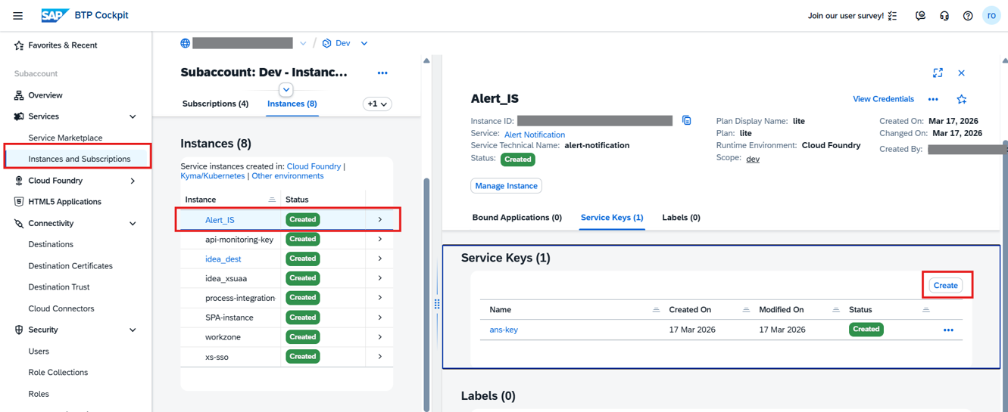This screenshot has width=1008, height=412.
Task: Open the +1 more tabs dropdown
Action: (x=377, y=103)
